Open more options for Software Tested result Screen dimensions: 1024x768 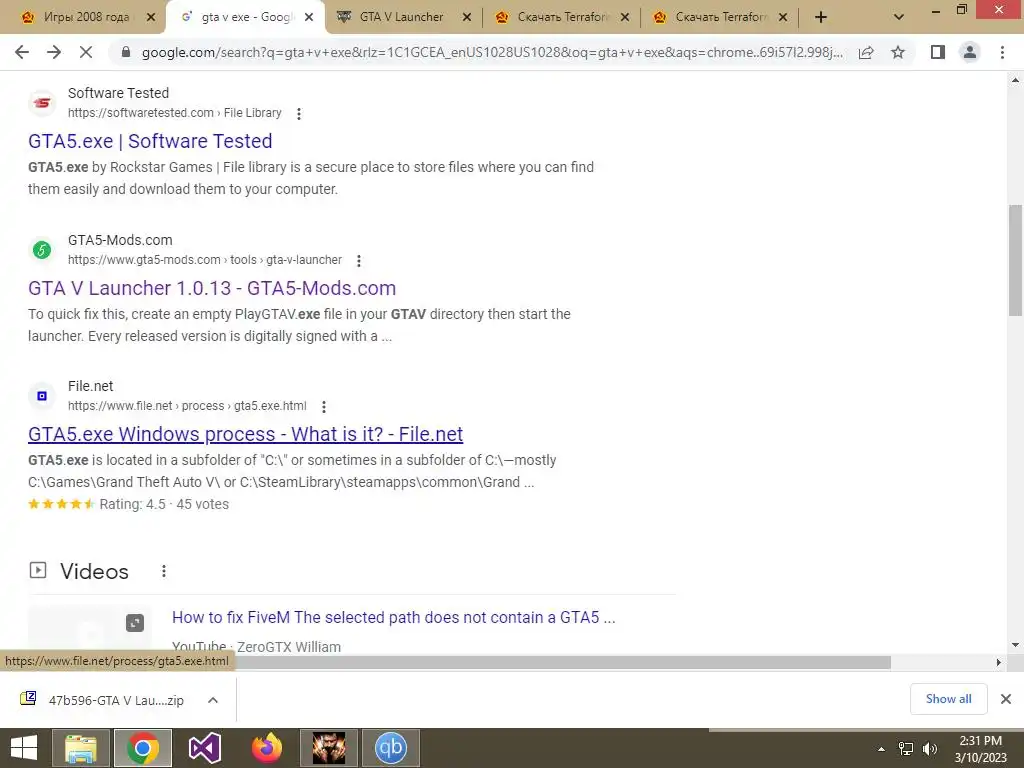click(299, 114)
